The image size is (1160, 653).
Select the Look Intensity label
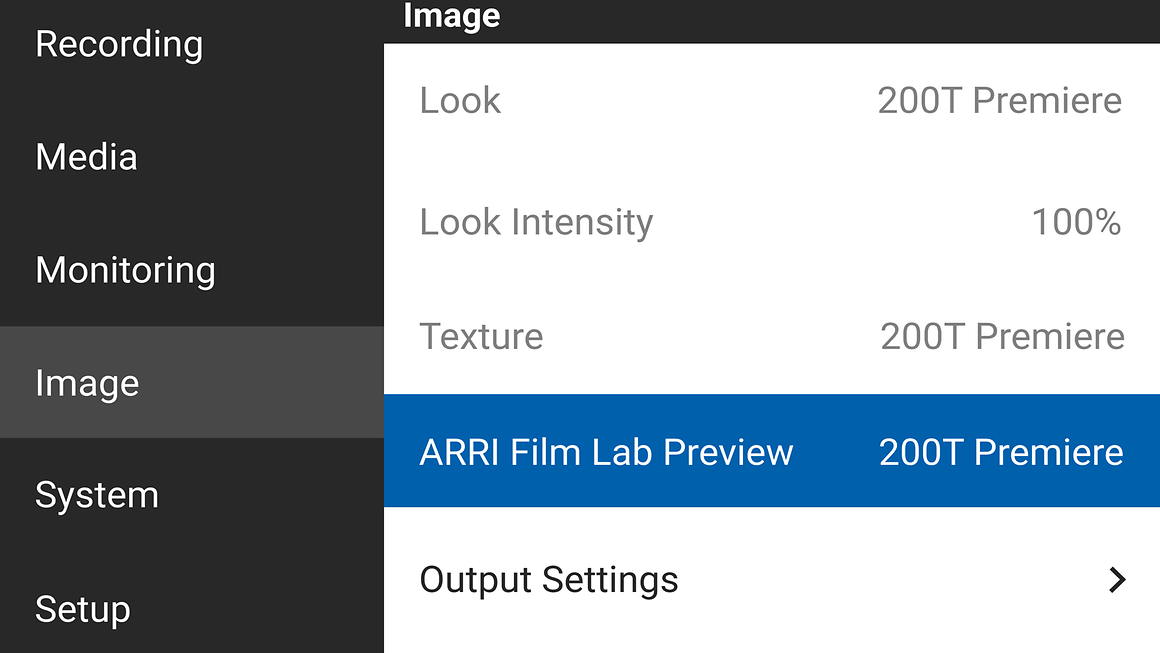536,222
